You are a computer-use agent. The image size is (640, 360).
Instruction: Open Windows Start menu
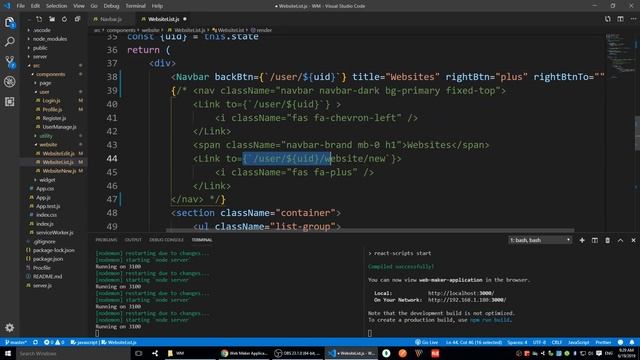pyautogui.click(x=8, y=353)
